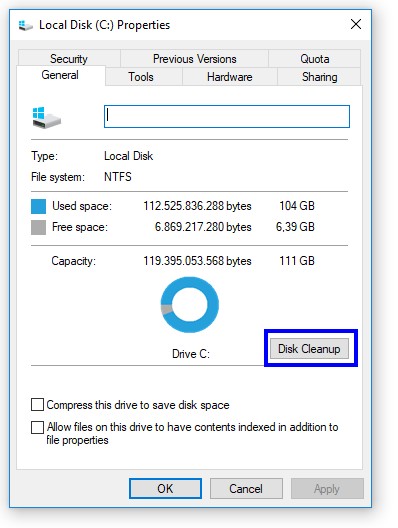Open the Hardware tab

click(230, 77)
